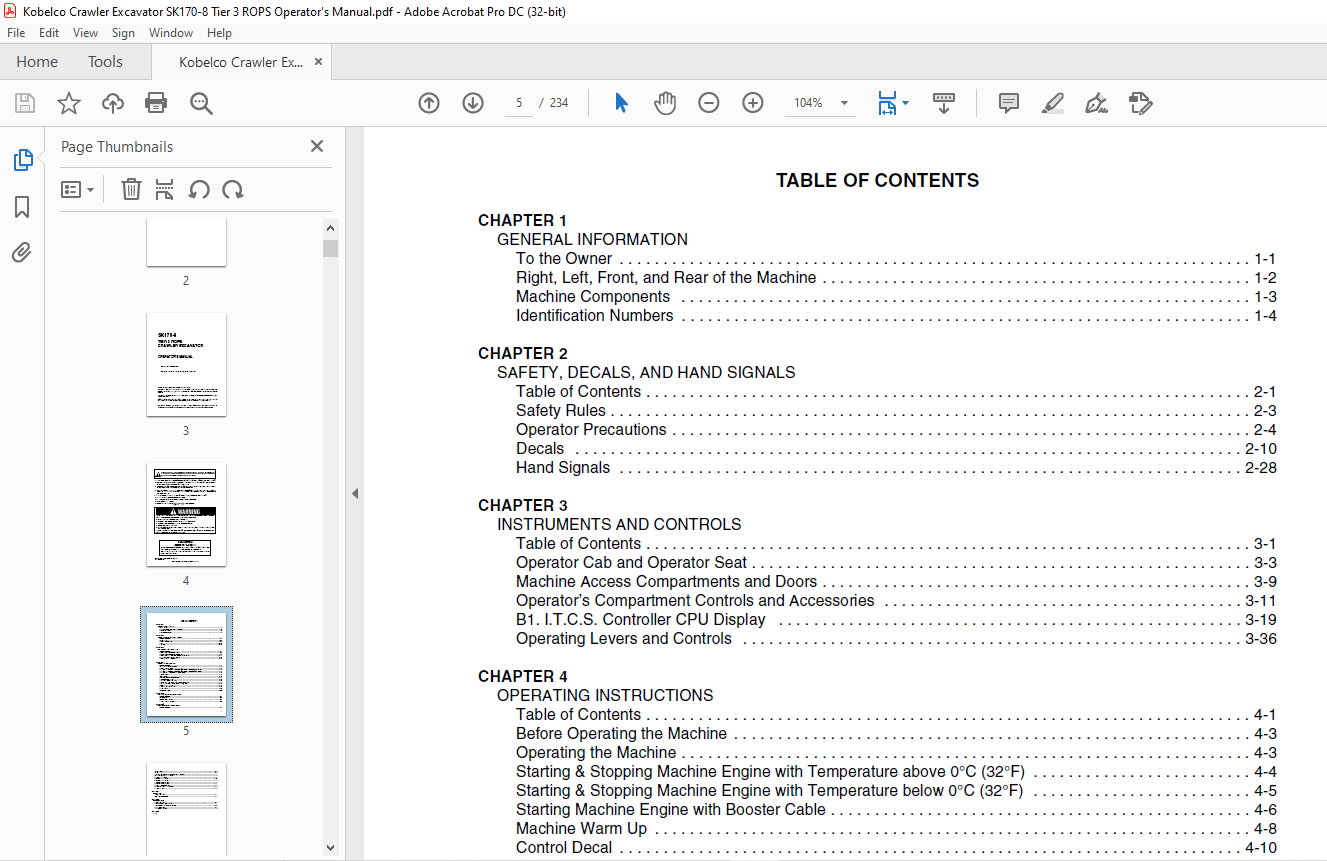Click 'Operator Cab and Operator Seat' entry
The image size is (1327, 861).
coord(631,563)
